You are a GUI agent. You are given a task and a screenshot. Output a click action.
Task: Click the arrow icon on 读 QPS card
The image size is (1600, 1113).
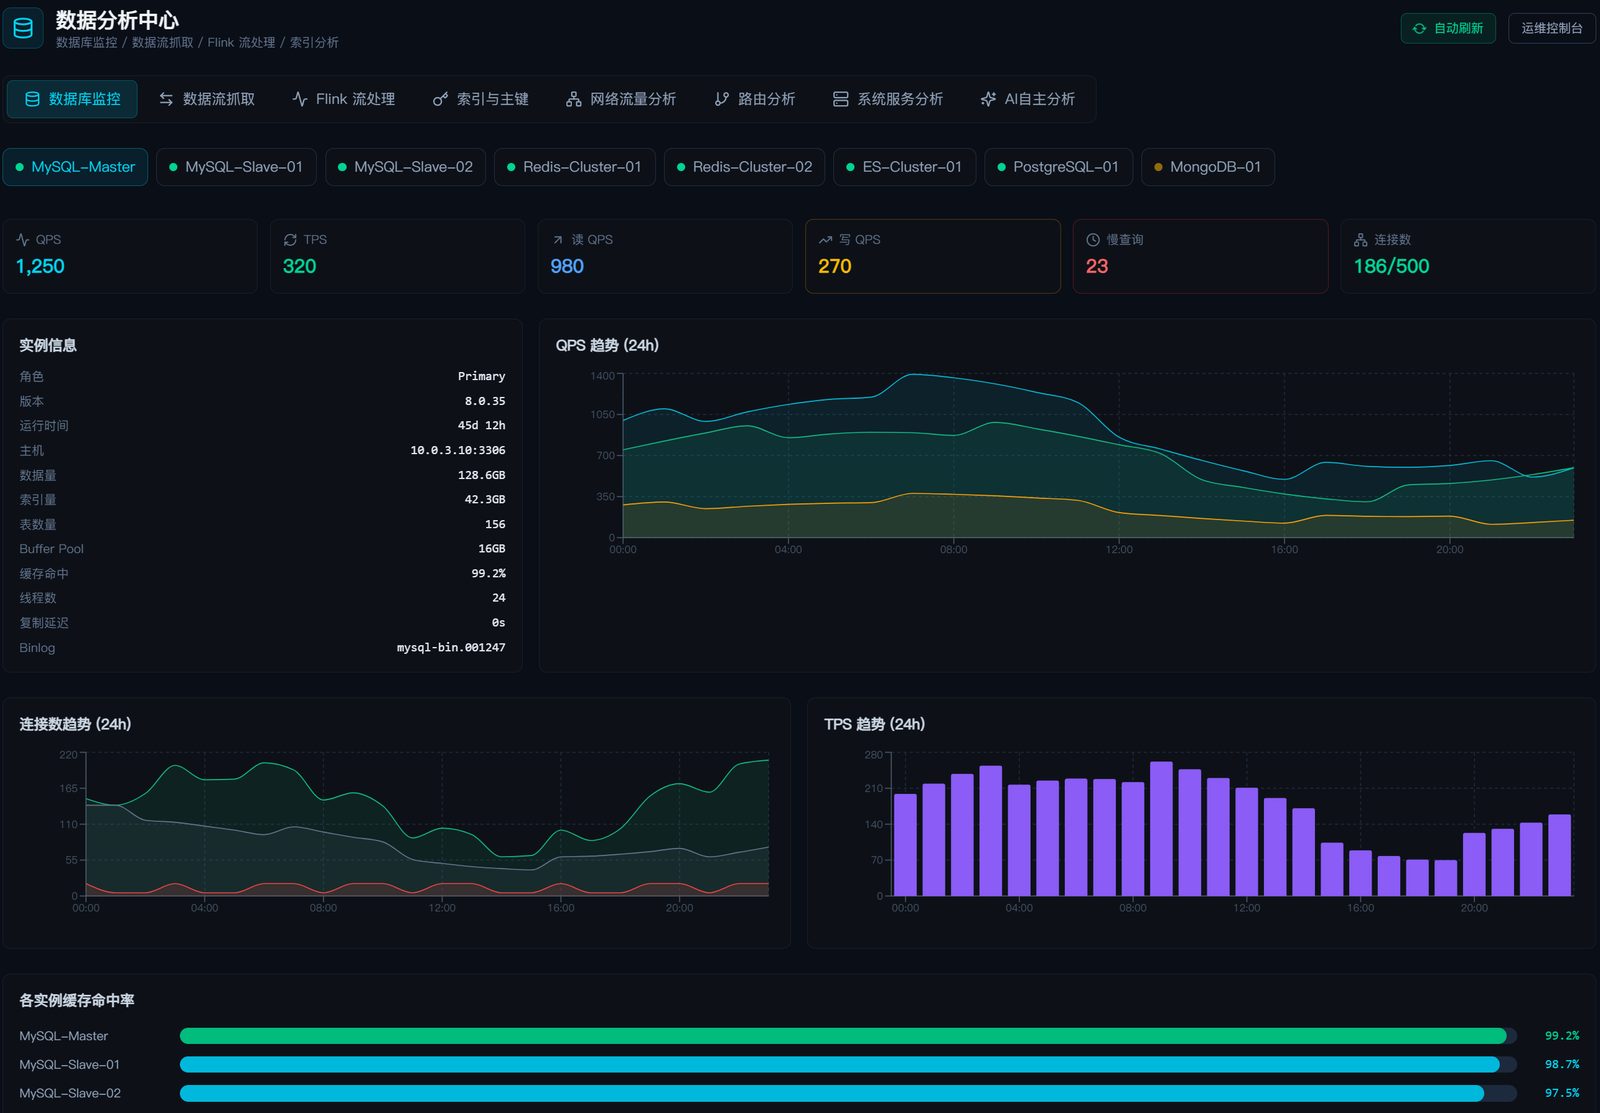click(558, 240)
